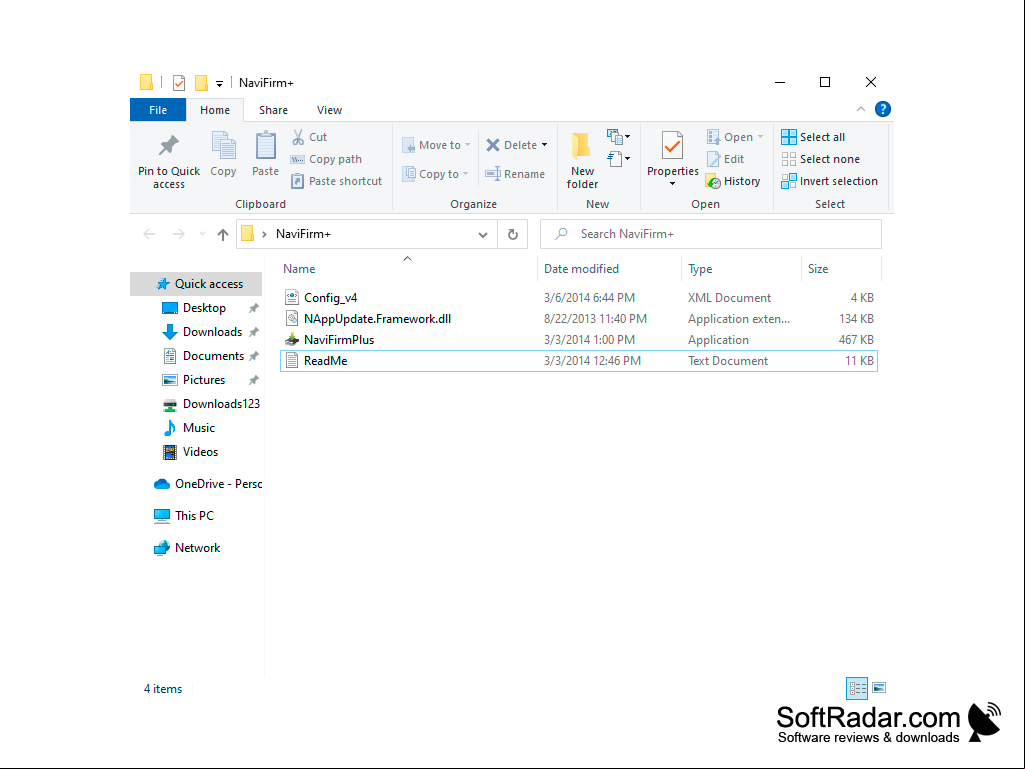The image size is (1025, 769).
Task: Expand the Move to dropdown
Action: (x=467, y=145)
